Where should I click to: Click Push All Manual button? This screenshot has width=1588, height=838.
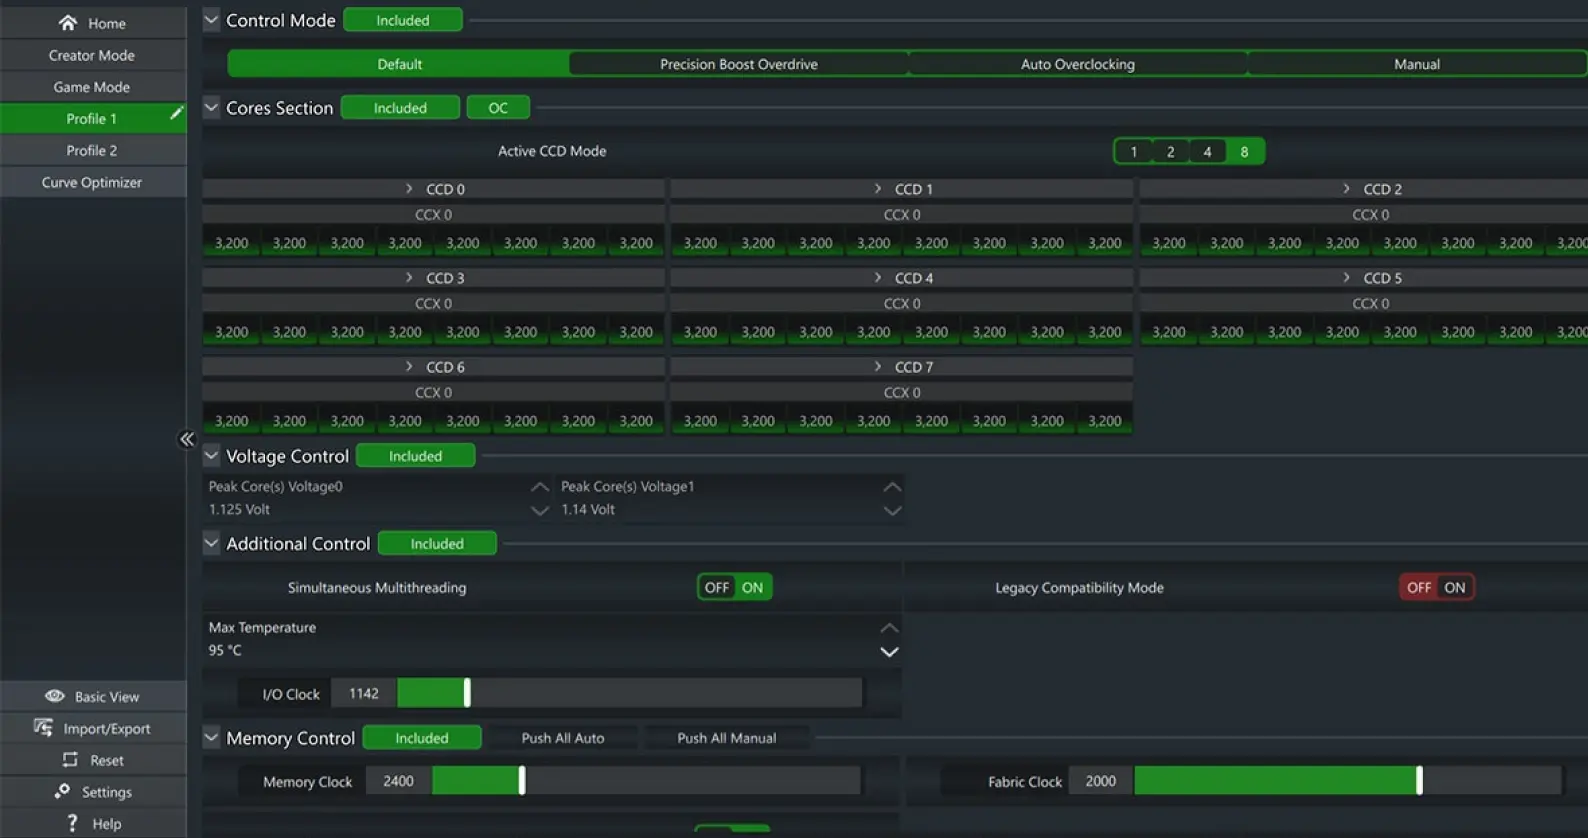(x=727, y=738)
